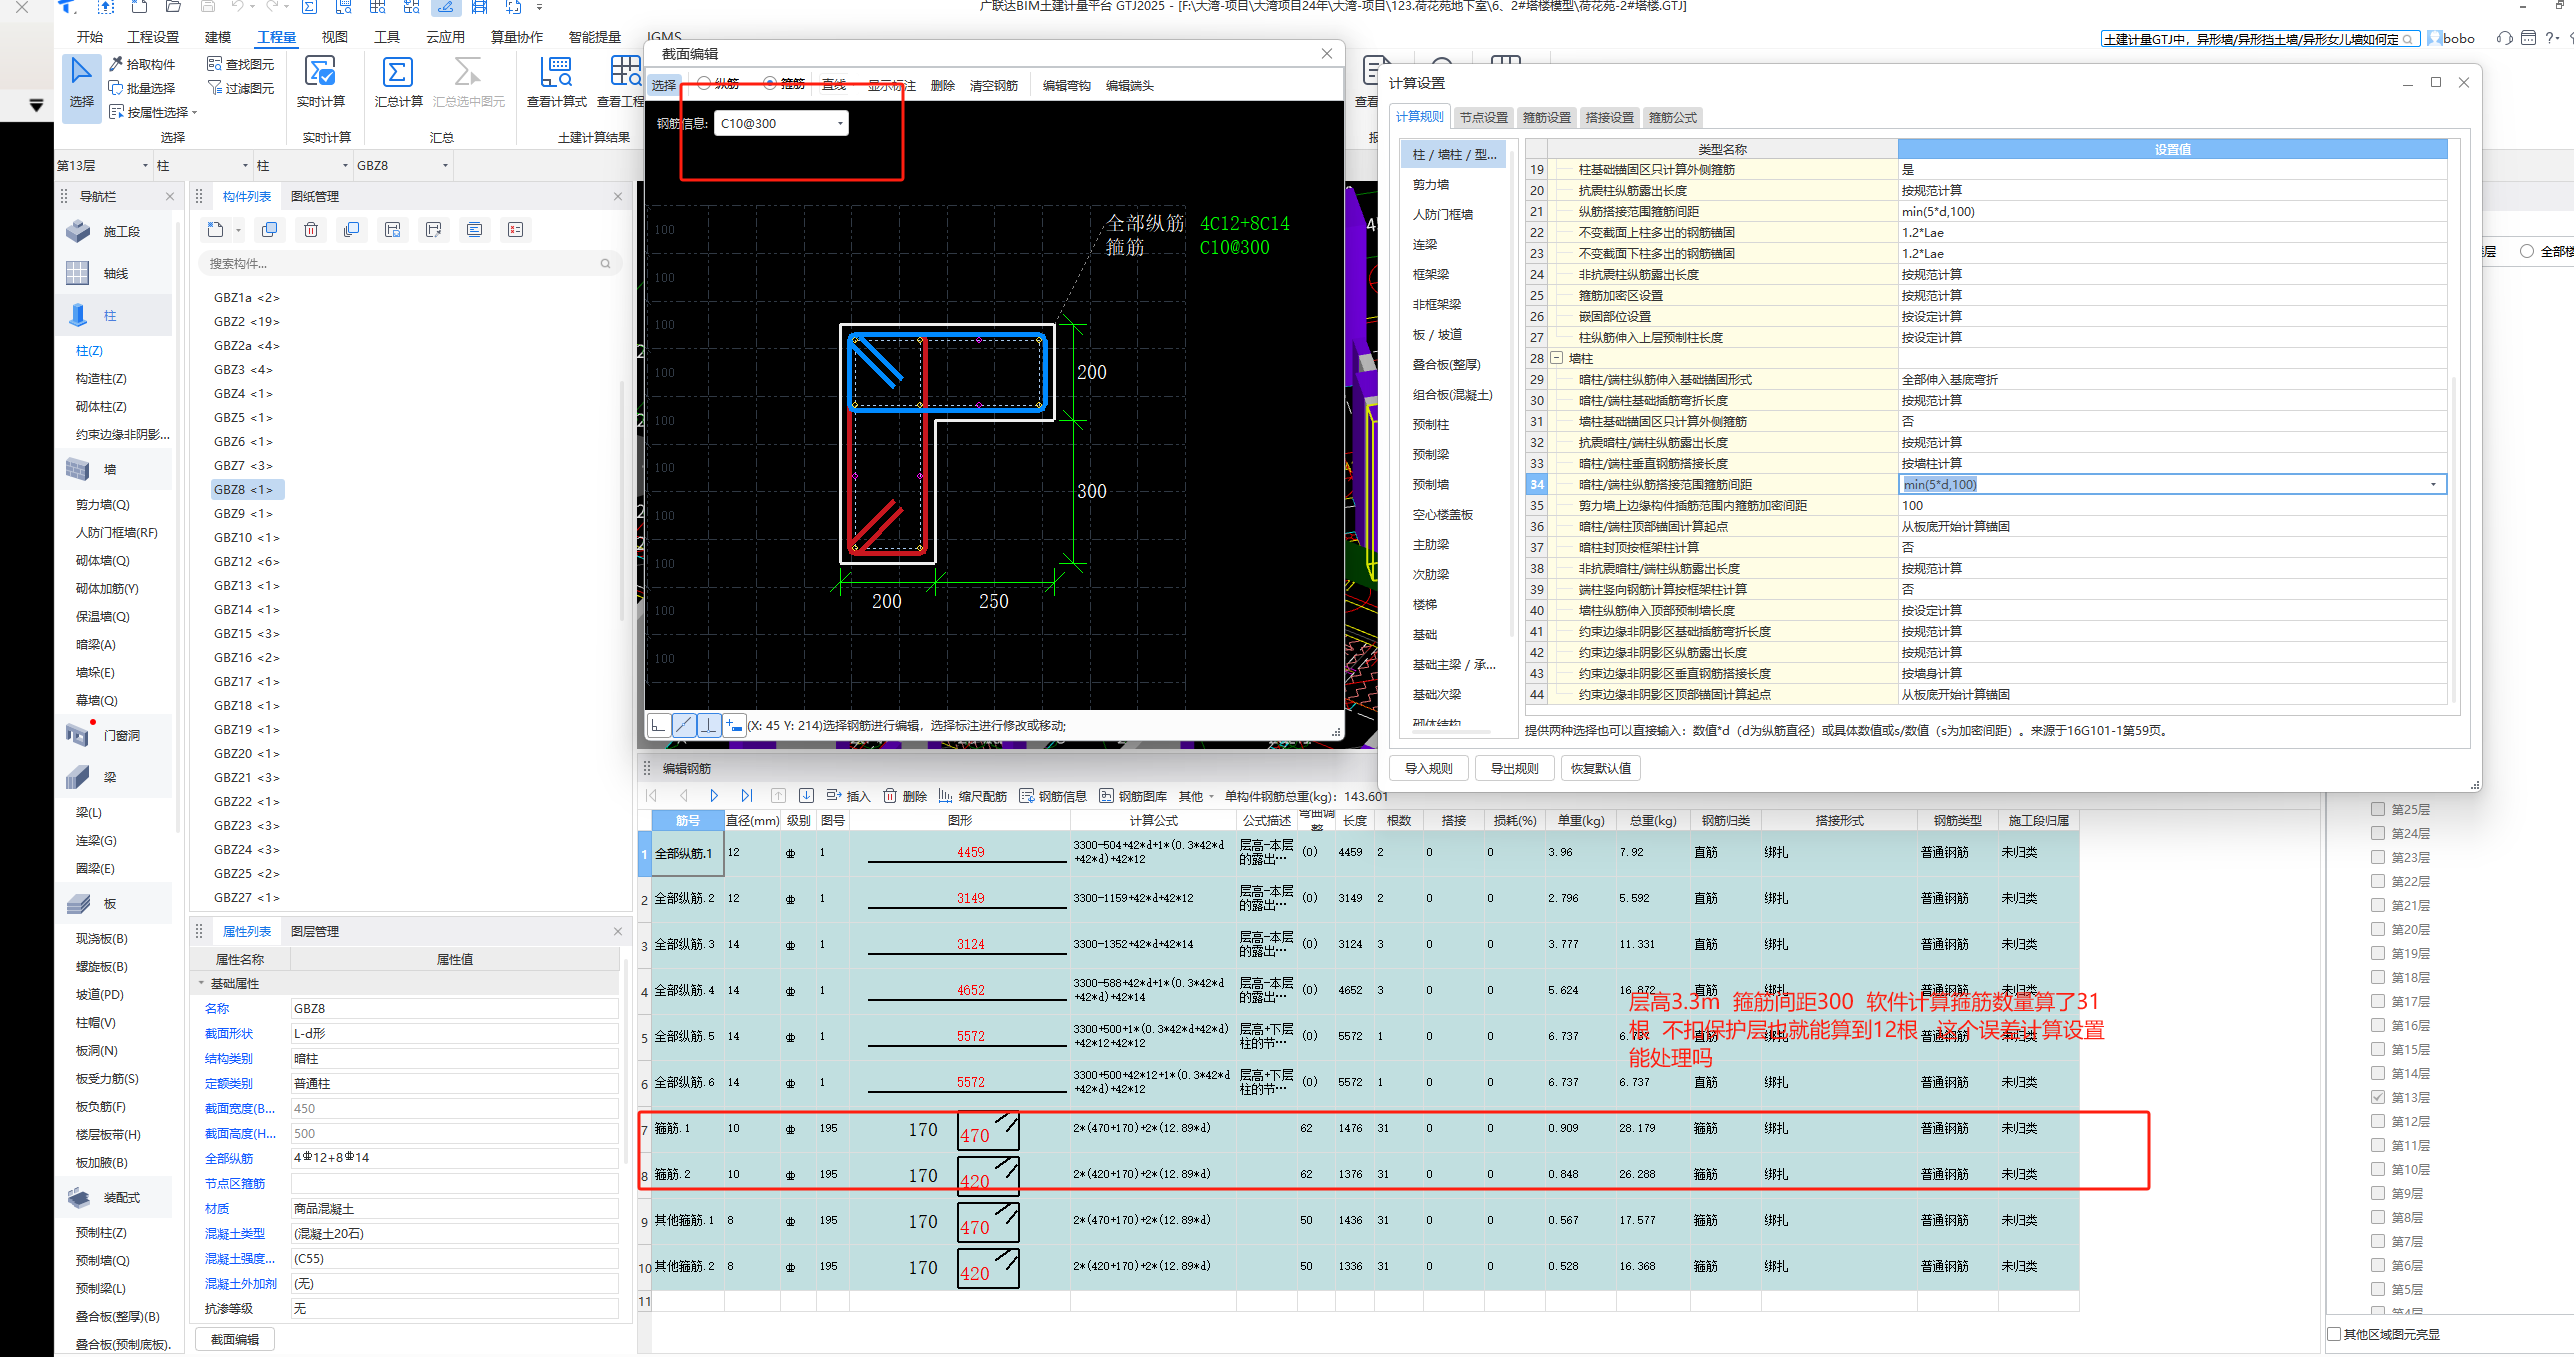The height and width of the screenshot is (1357, 2574).
Task: Click 钢筋信息 icon in rebar toolbar
Action: pos(1026,796)
